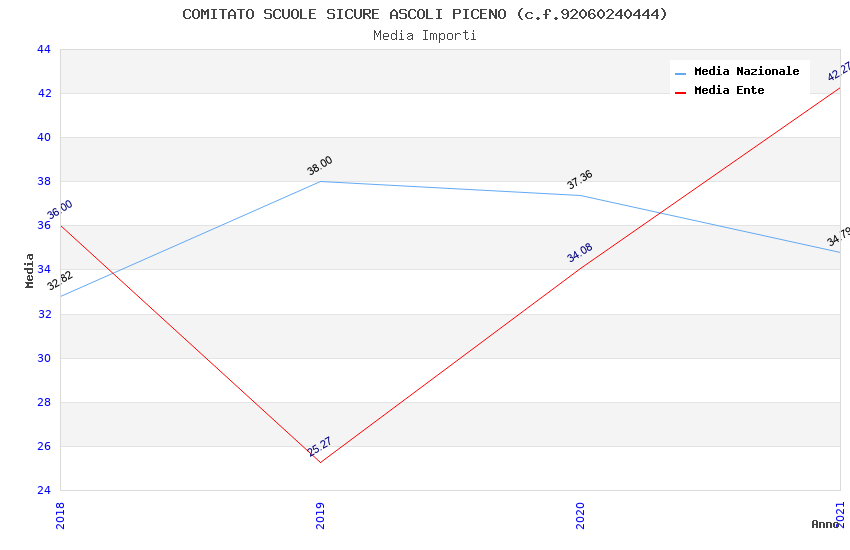Screen dimensions: 850x550
Task: Click the blue Media Nazionale legend swatch
Action: [x=681, y=73]
